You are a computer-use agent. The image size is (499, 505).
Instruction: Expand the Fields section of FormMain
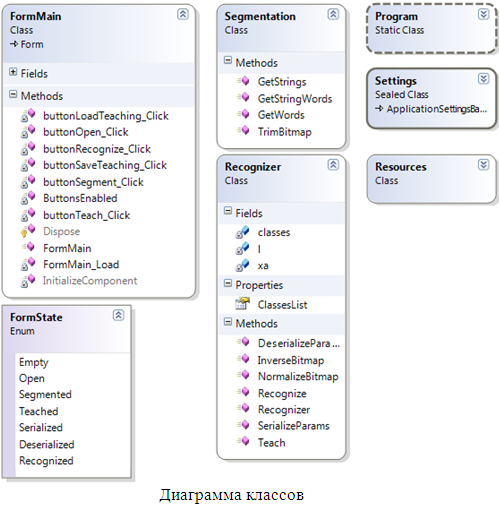point(13,72)
